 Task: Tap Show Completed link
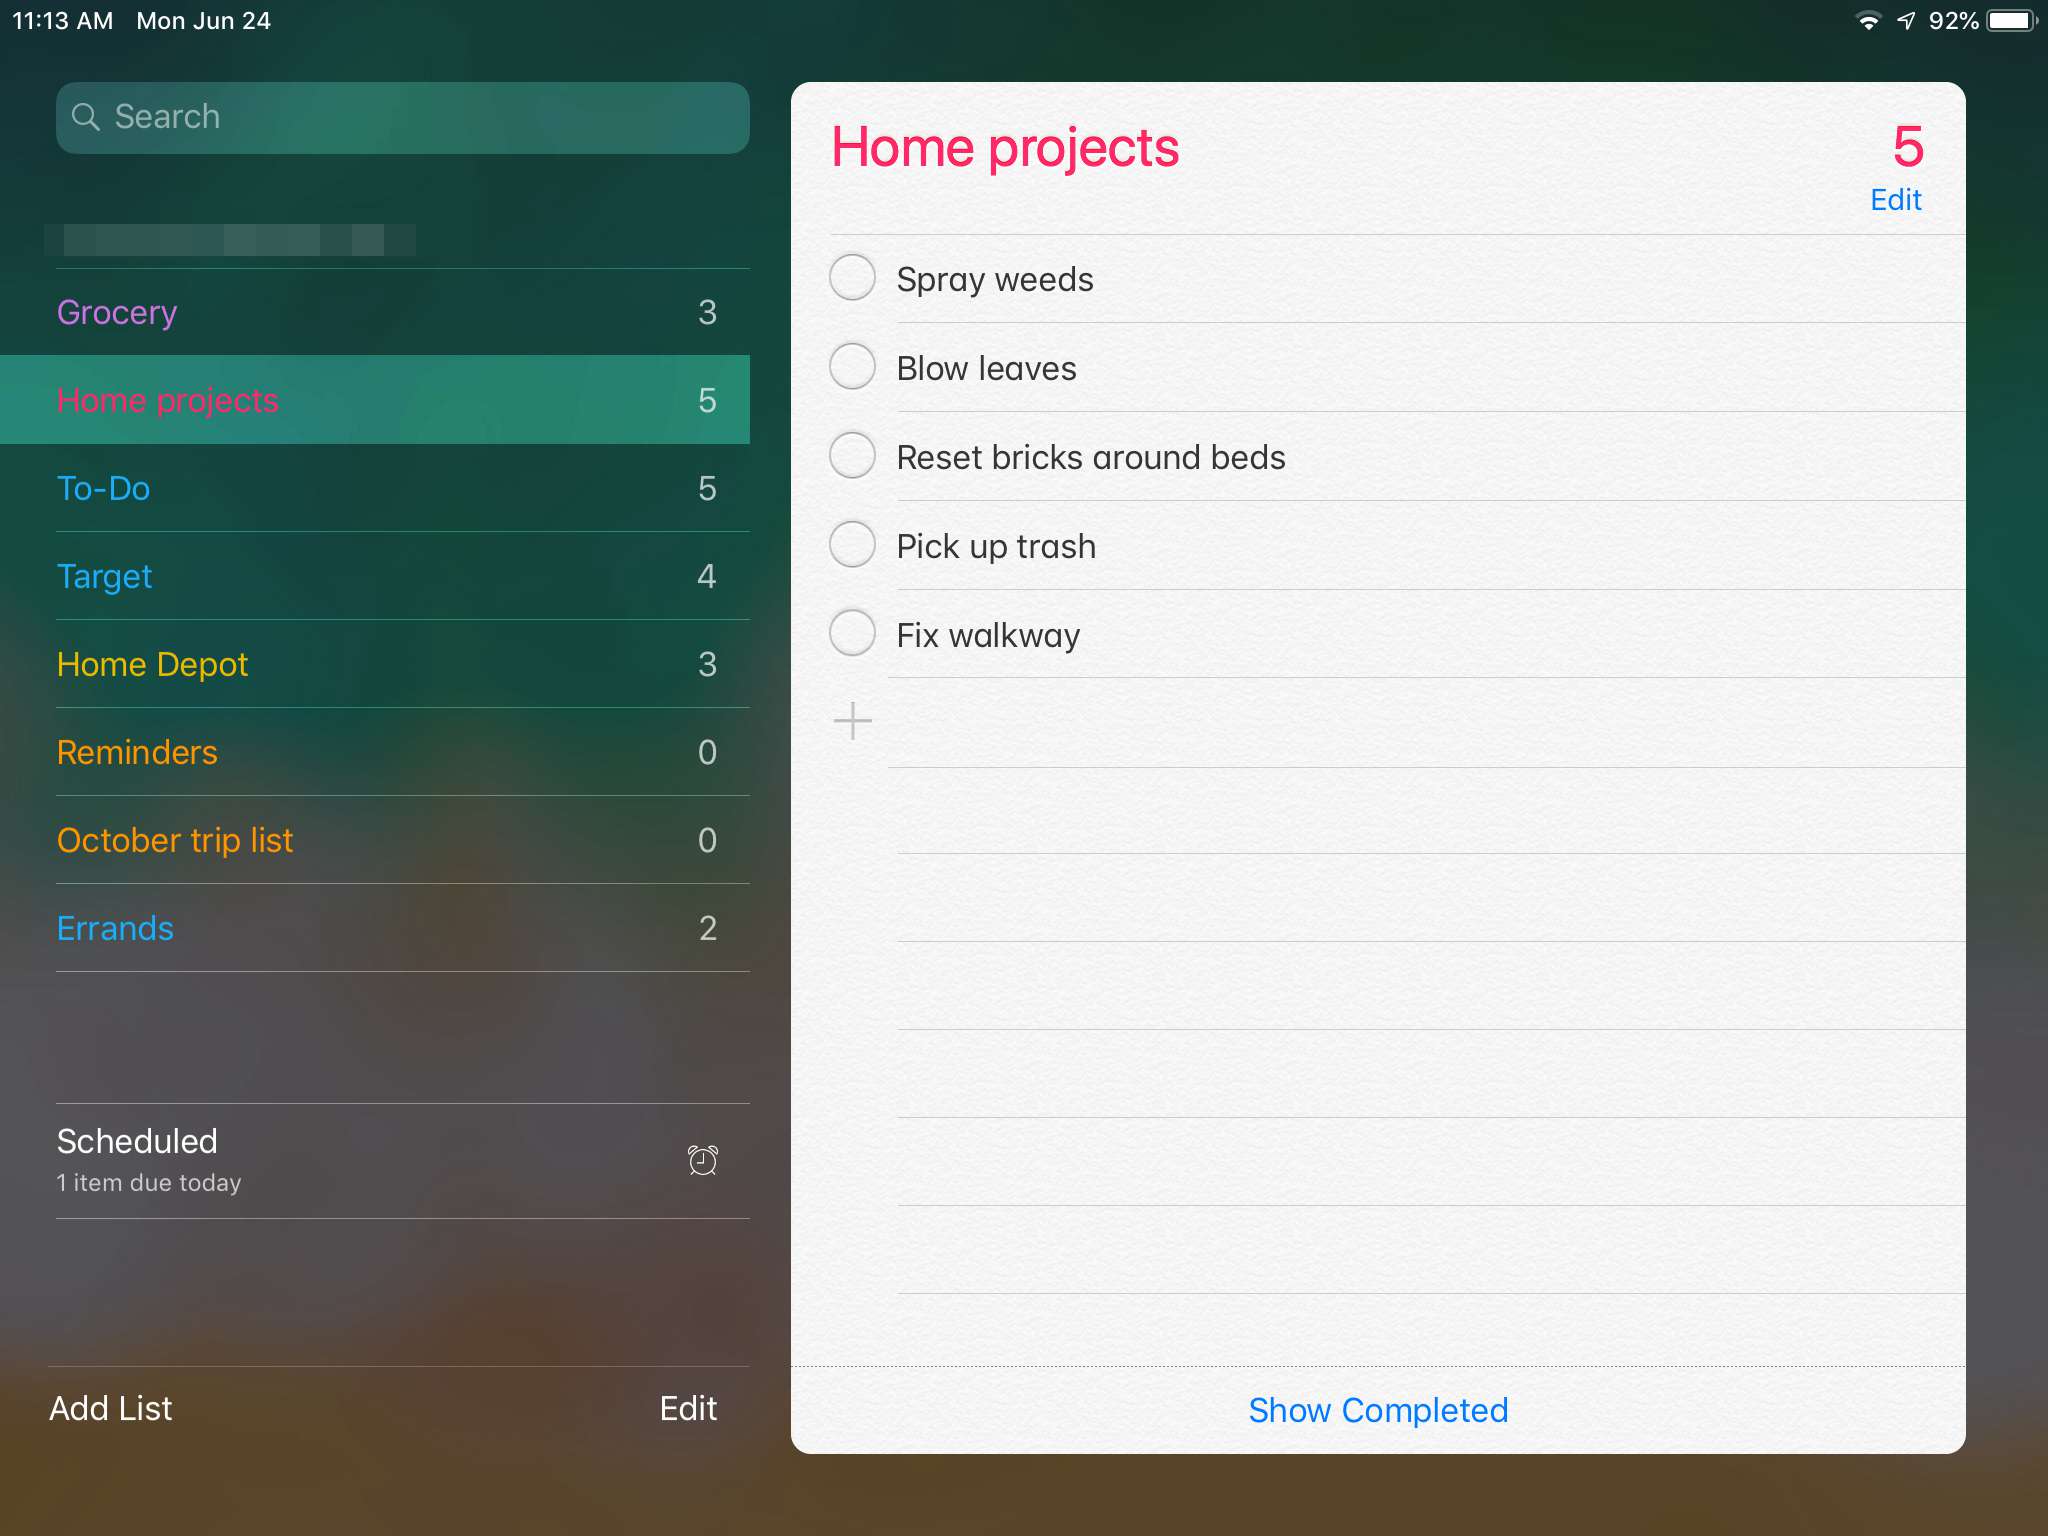coord(1377,1409)
